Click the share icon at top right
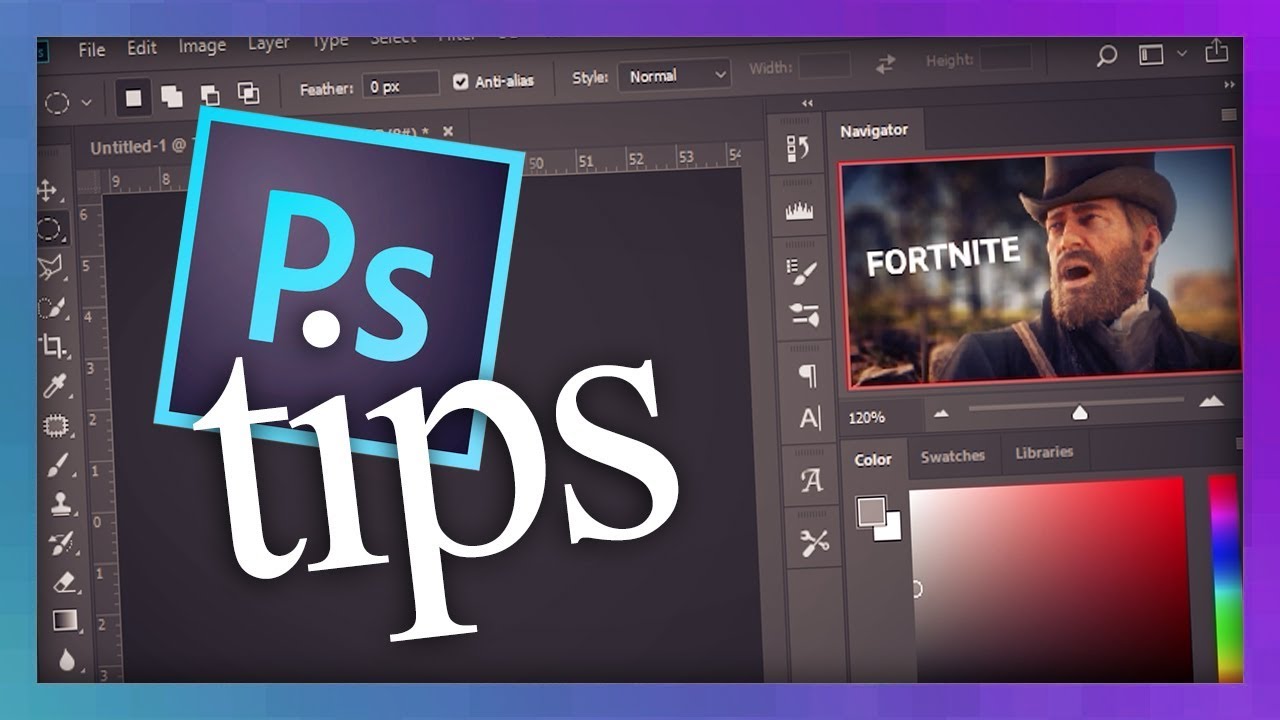The height and width of the screenshot is (720, 1280). [1215, 50]
